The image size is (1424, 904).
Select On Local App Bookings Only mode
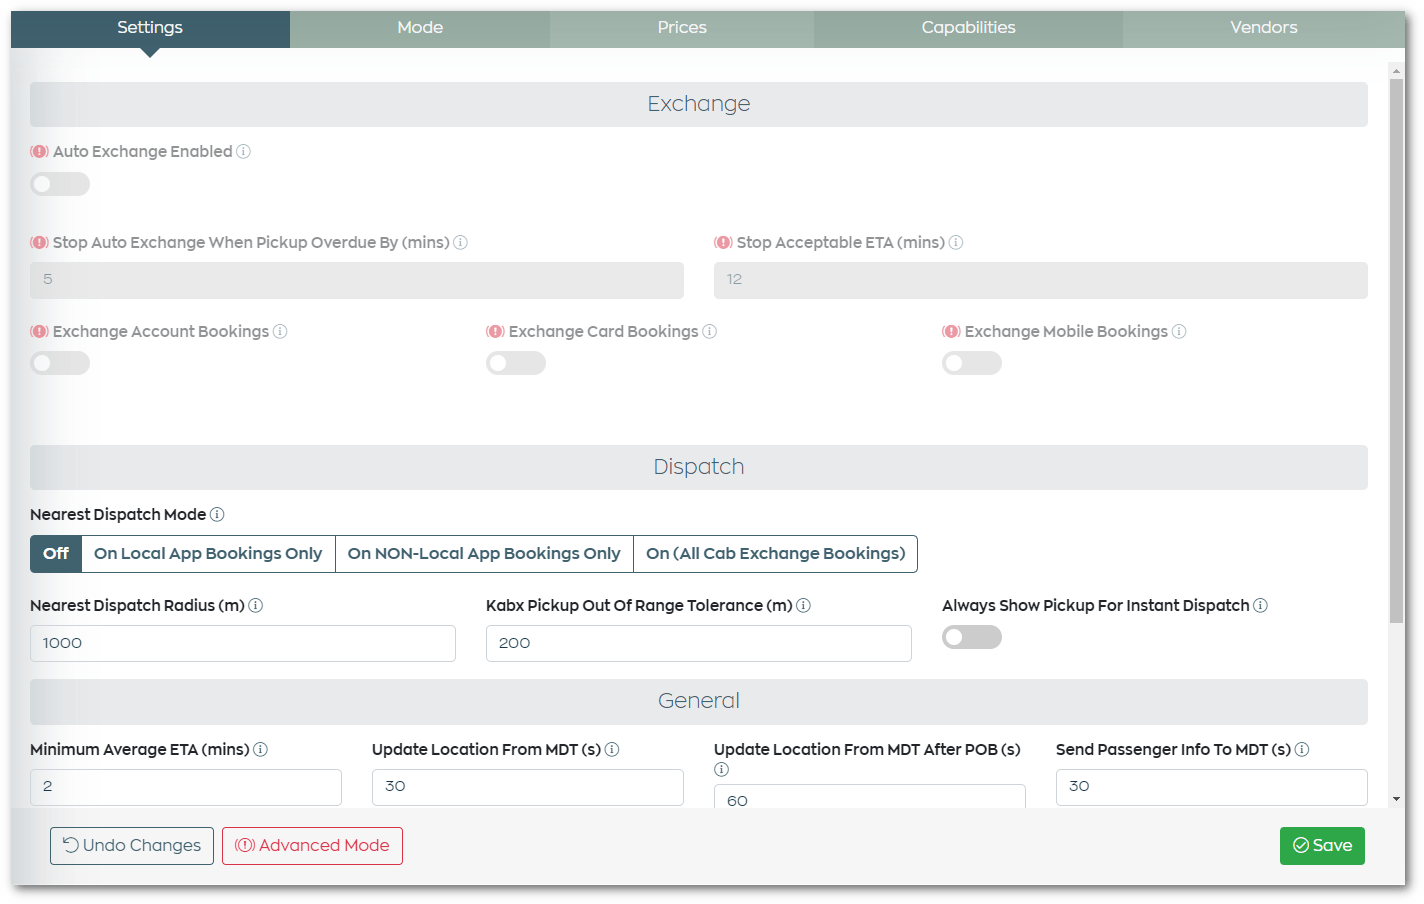pyautogui.click(x=207, y=553)
